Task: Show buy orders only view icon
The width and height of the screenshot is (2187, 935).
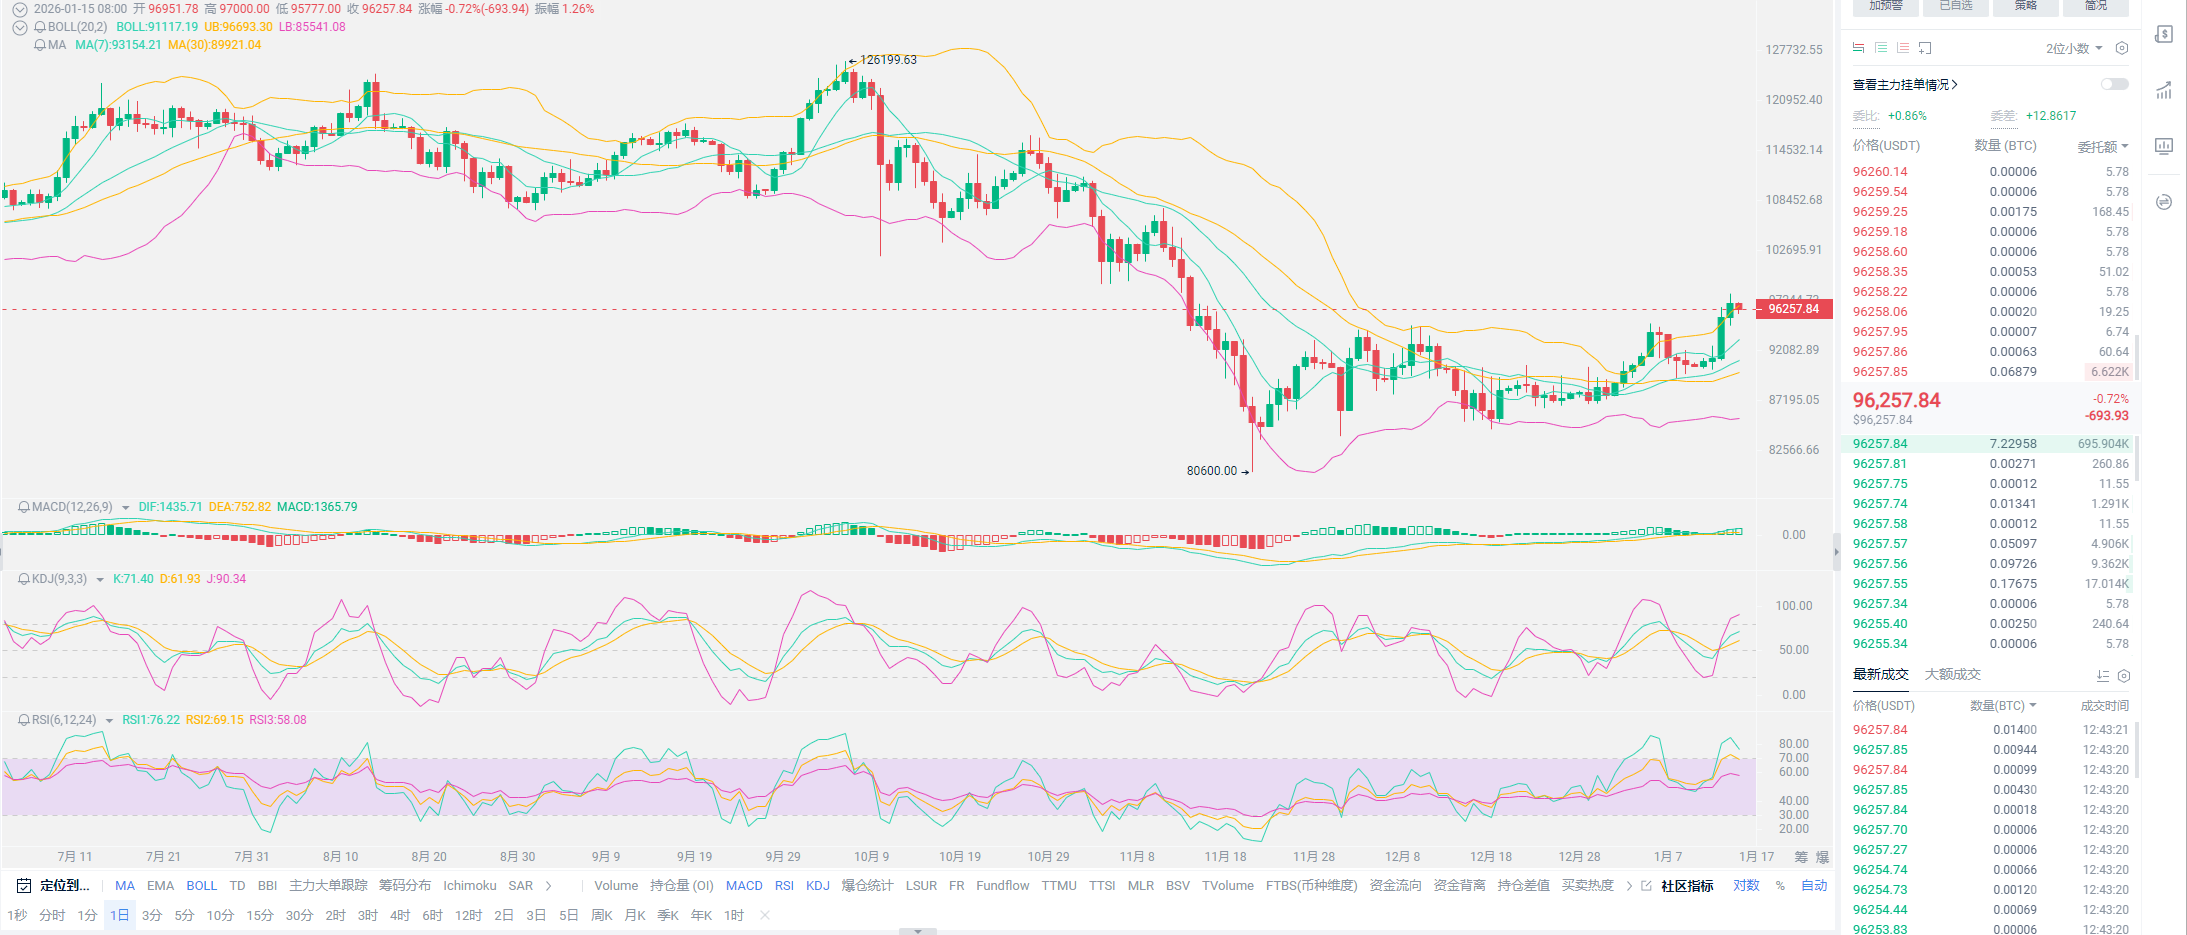Action: click(x=1880, y=48)
